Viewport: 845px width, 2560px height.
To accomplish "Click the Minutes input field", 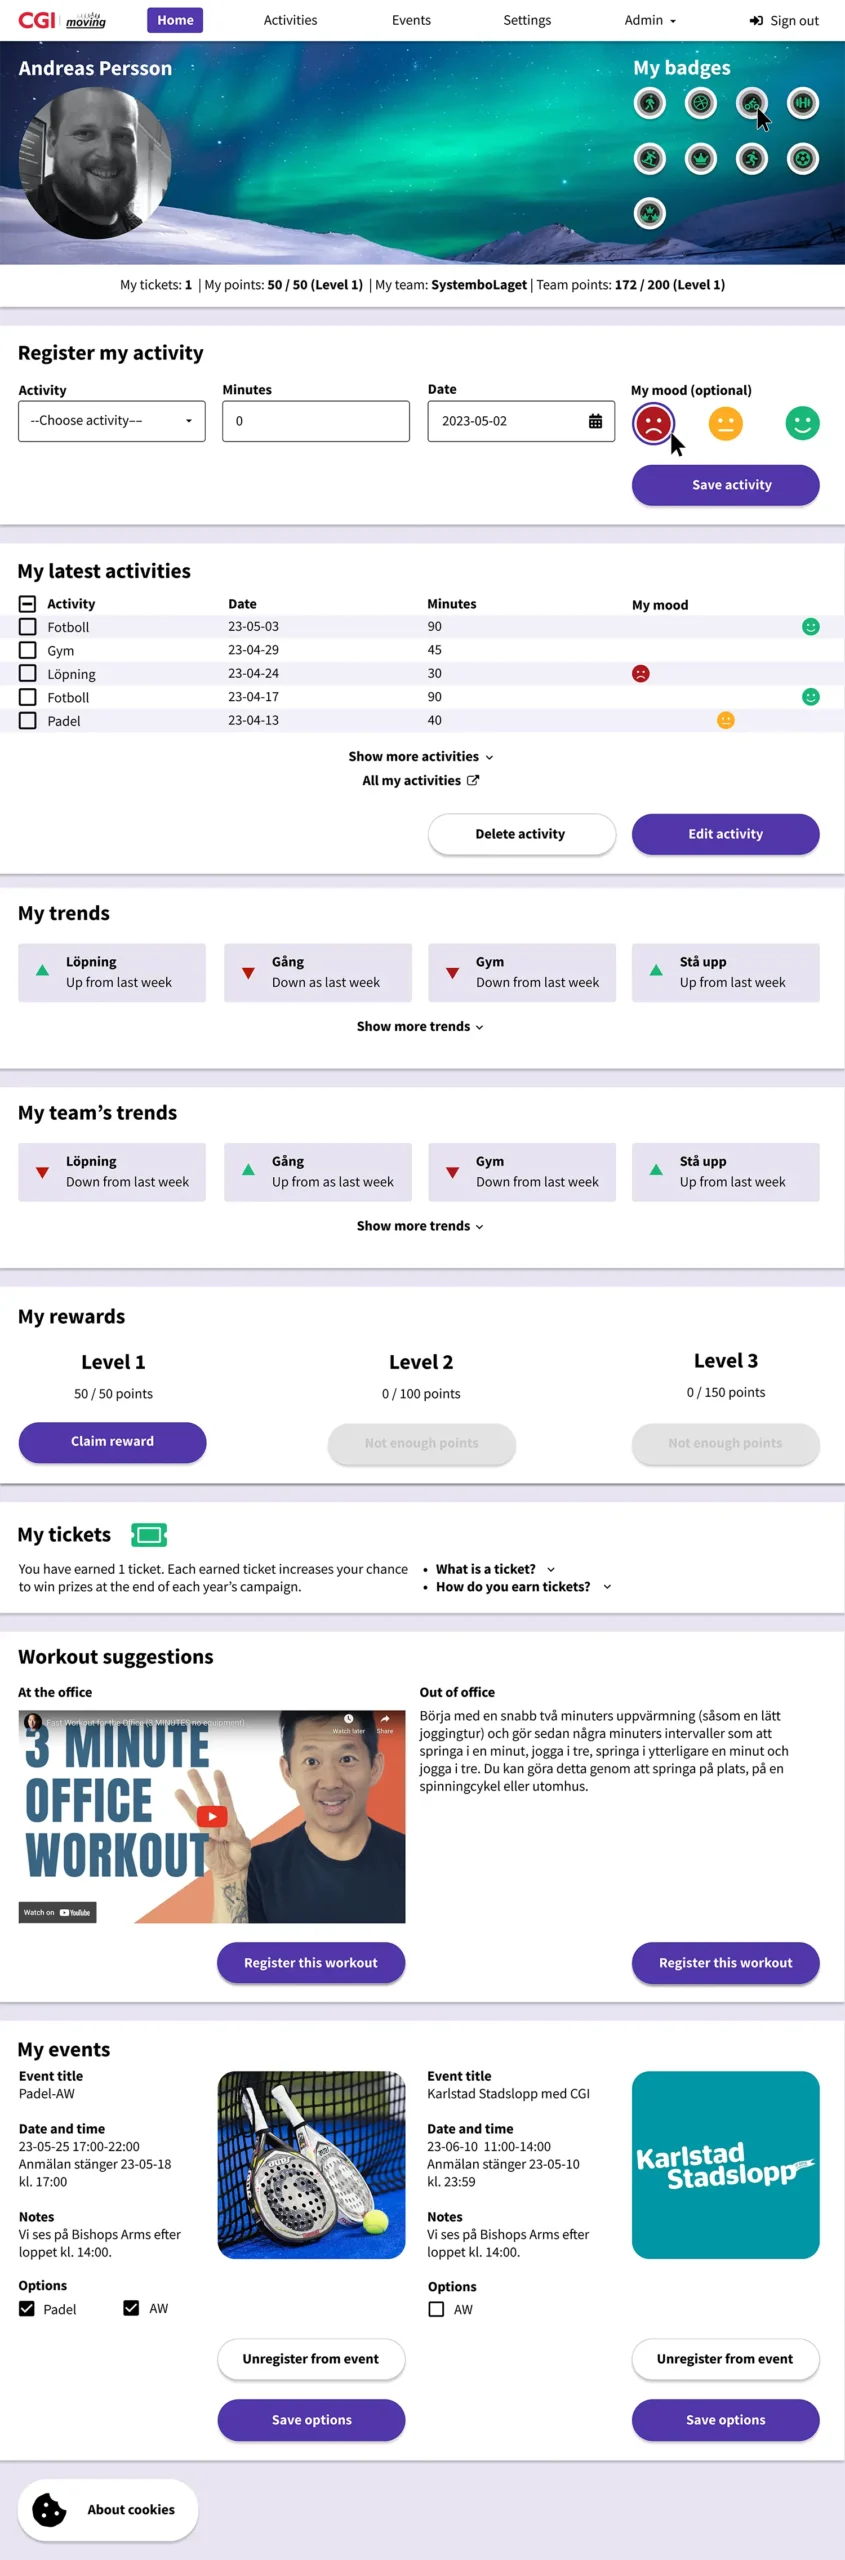I will click(315, 421).
